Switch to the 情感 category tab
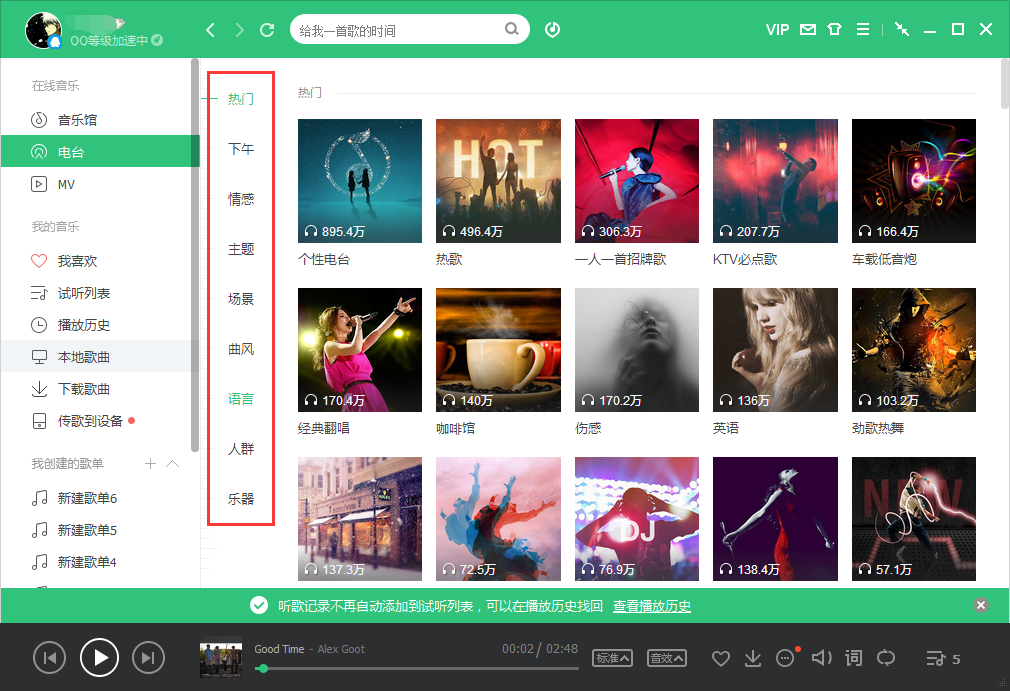The height and width of the screenshot is (691, 1010). coord(240,198)
